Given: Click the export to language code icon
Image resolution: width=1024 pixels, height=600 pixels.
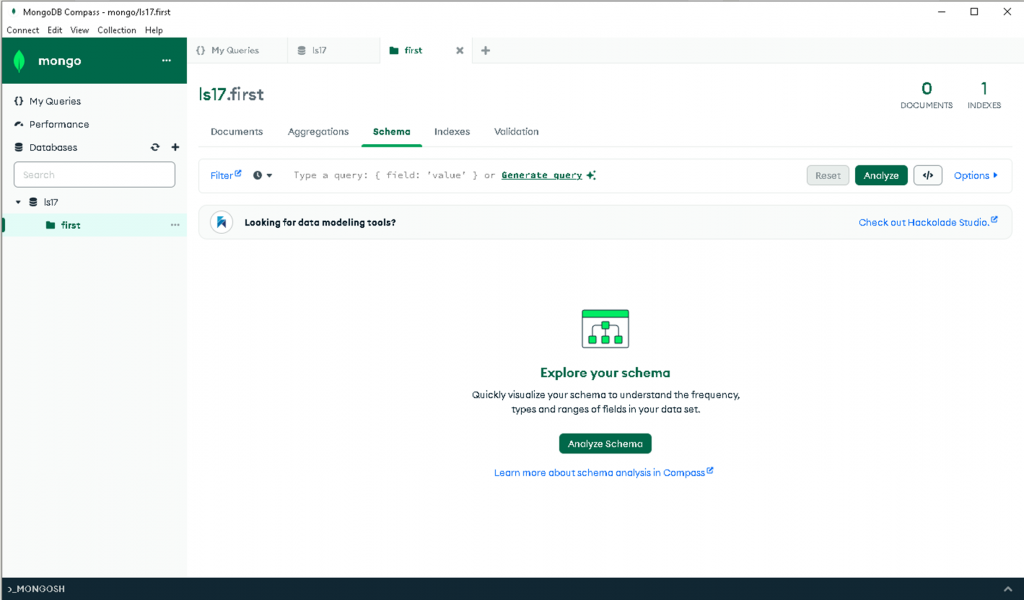Looking at the screenshot, I should pyautogui.click(x=928, y=175).
